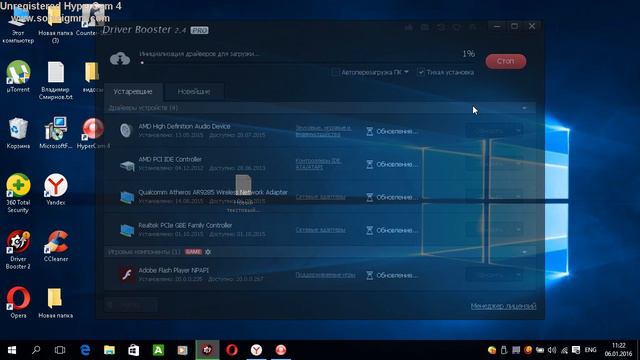Select the Opera desktop shortcut

click(18, 302)
